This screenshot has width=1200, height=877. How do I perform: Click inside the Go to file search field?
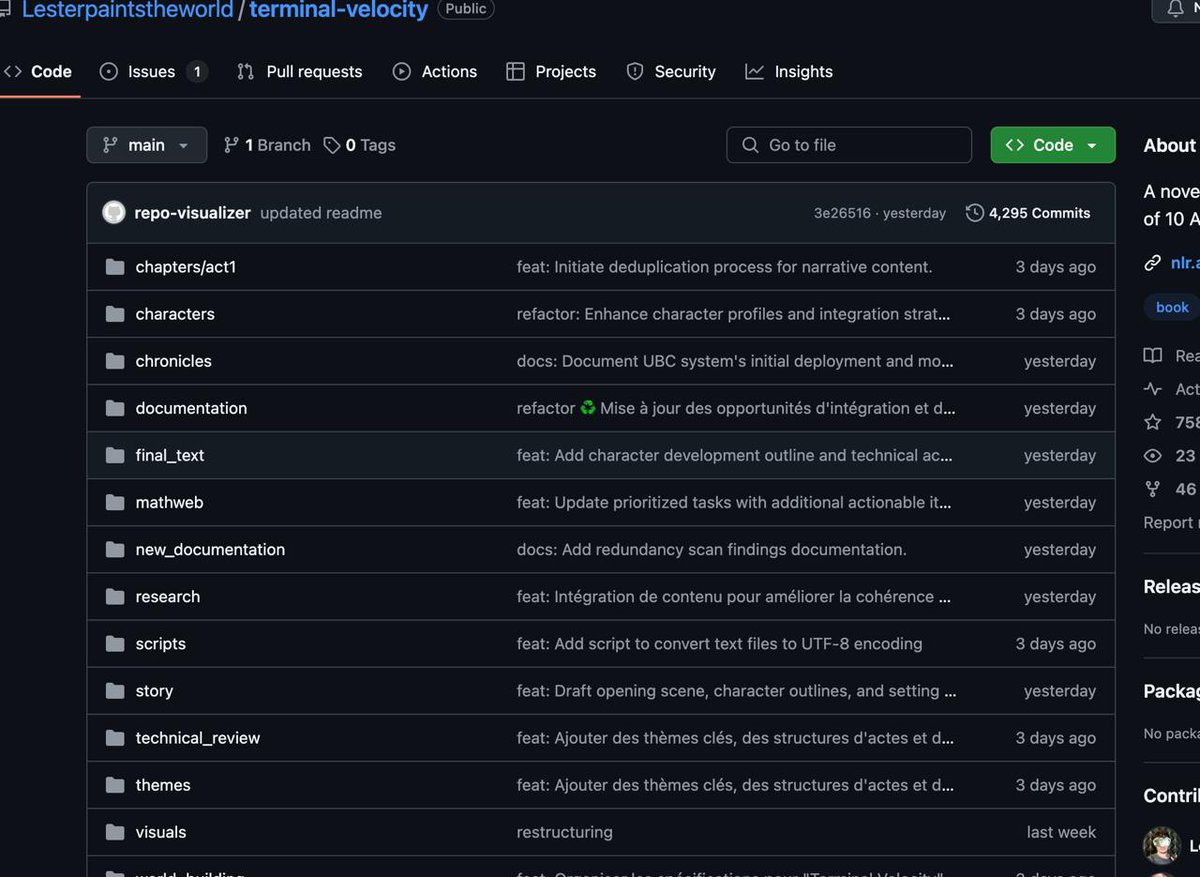(x=848, y=144)
